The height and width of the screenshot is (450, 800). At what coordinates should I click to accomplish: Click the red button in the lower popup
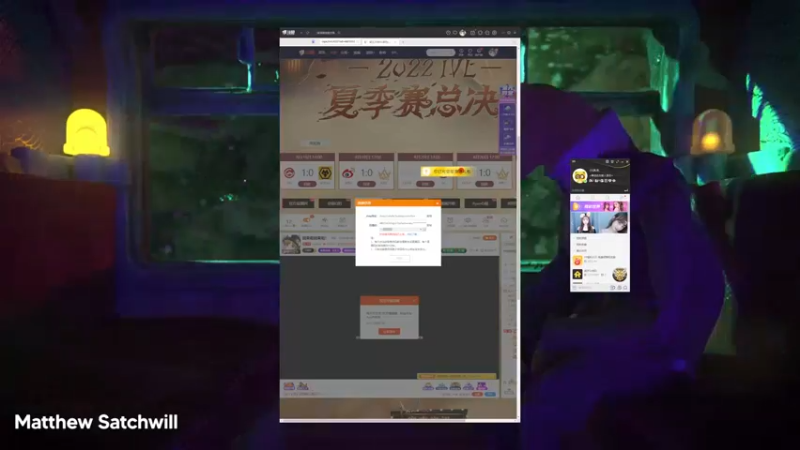[389, 332]
